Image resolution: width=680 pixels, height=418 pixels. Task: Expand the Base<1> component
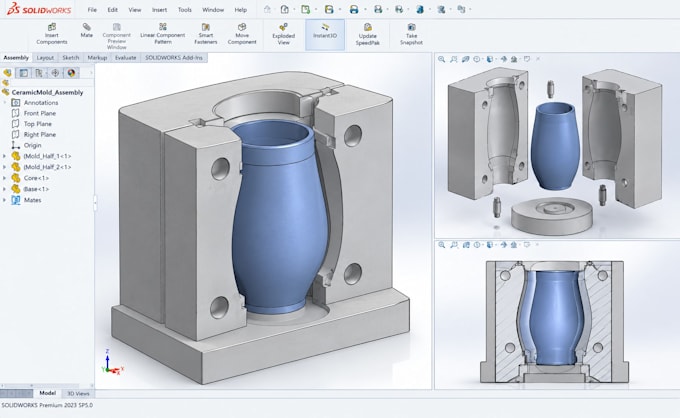[5, 189]
